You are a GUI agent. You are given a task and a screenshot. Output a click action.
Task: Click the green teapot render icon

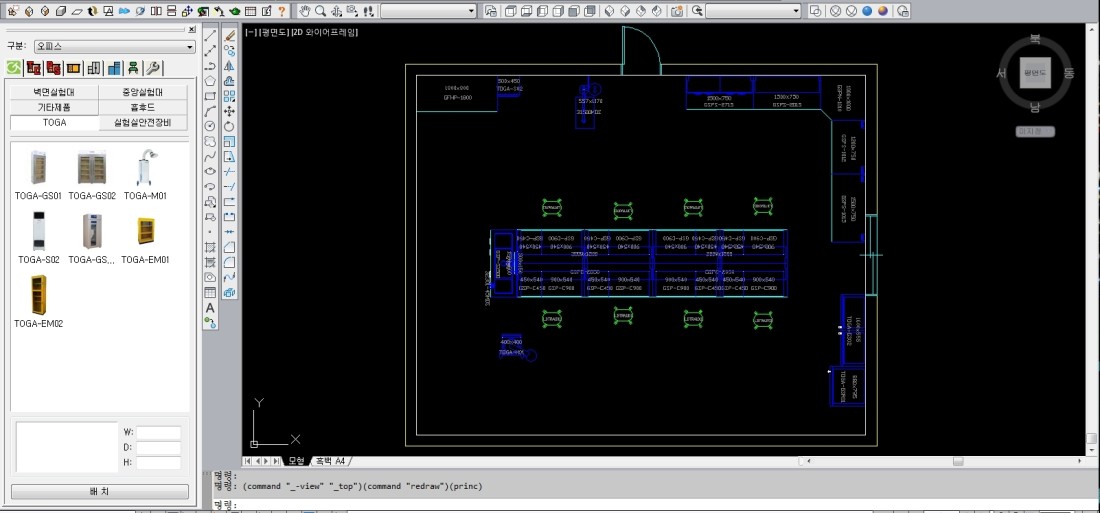[235, 11]
